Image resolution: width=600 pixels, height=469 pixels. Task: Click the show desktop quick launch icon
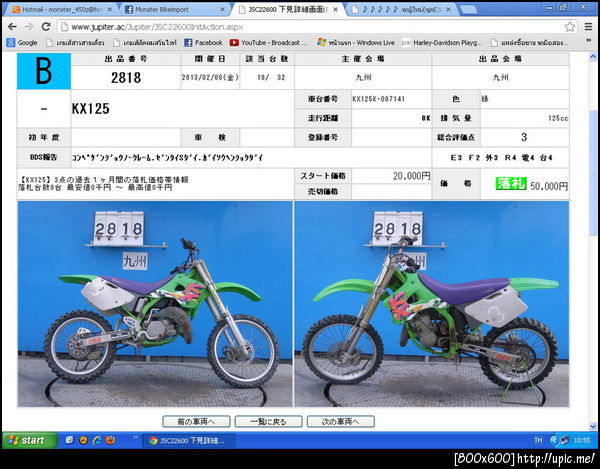(69, 440)
